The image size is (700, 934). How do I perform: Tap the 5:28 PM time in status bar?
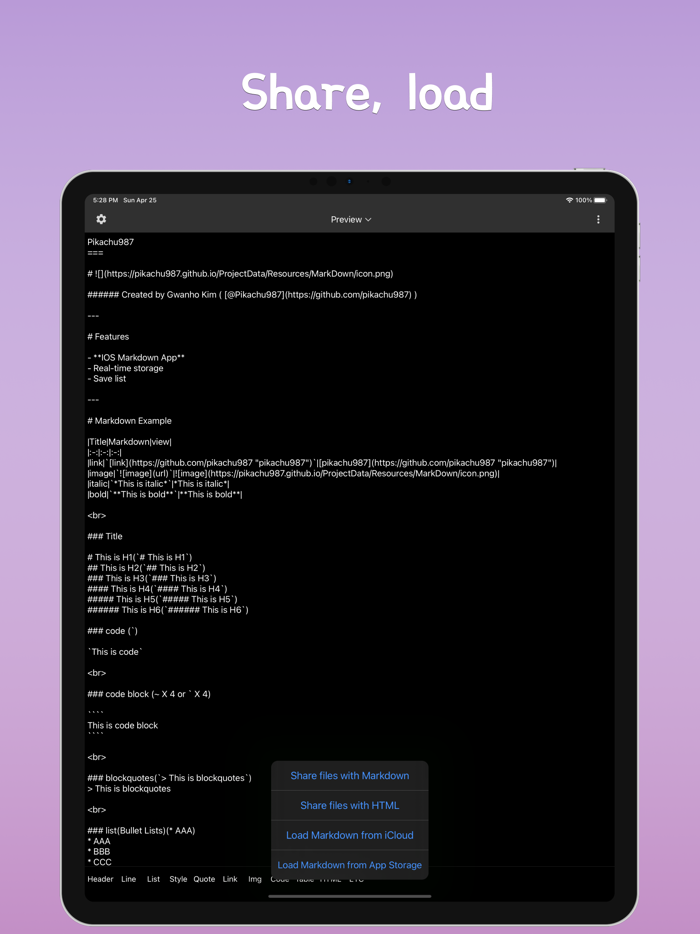click(105, 200)
